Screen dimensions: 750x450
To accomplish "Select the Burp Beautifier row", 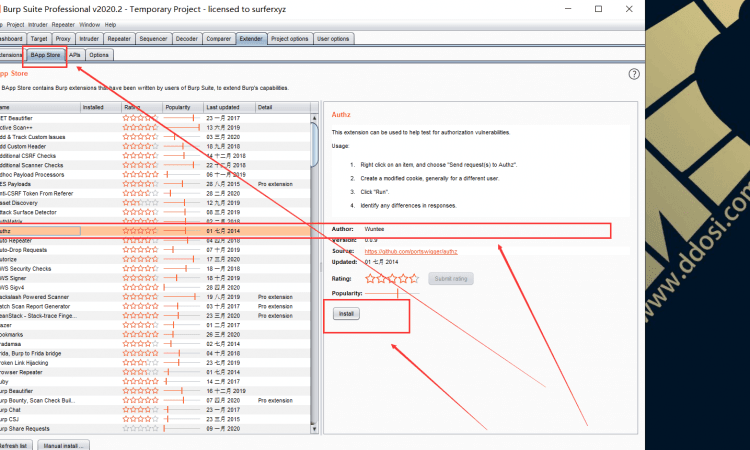I will (155, 391).
